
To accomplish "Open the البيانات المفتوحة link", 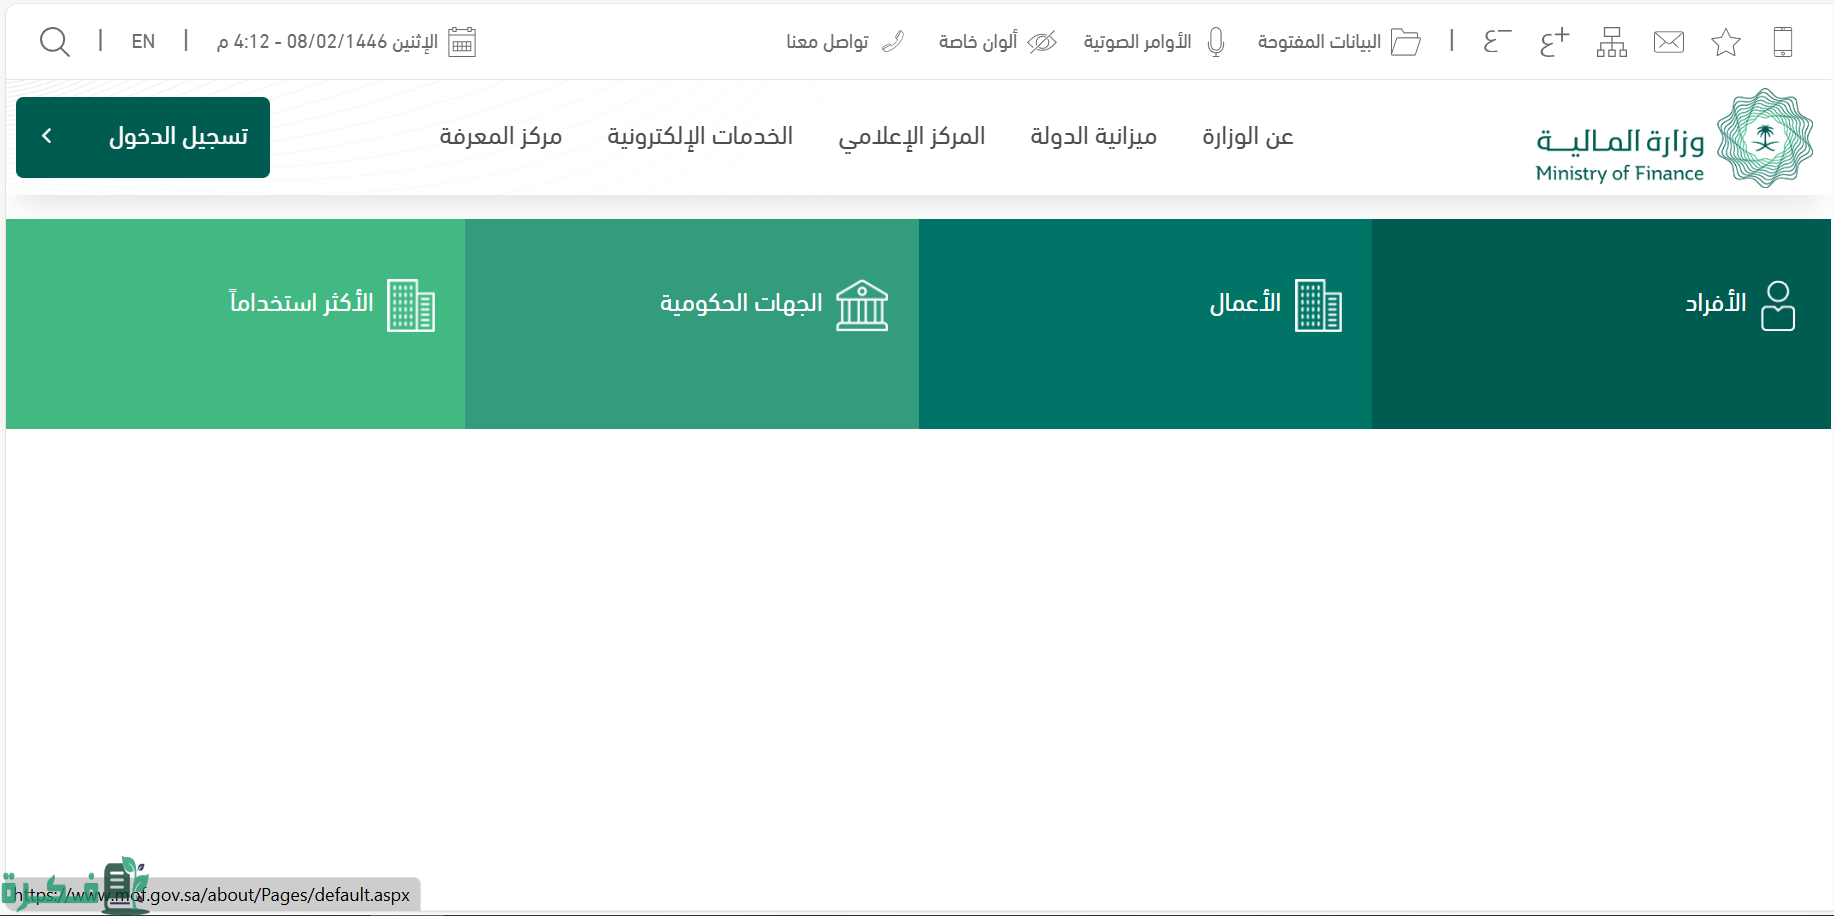I will (1338, 42).
